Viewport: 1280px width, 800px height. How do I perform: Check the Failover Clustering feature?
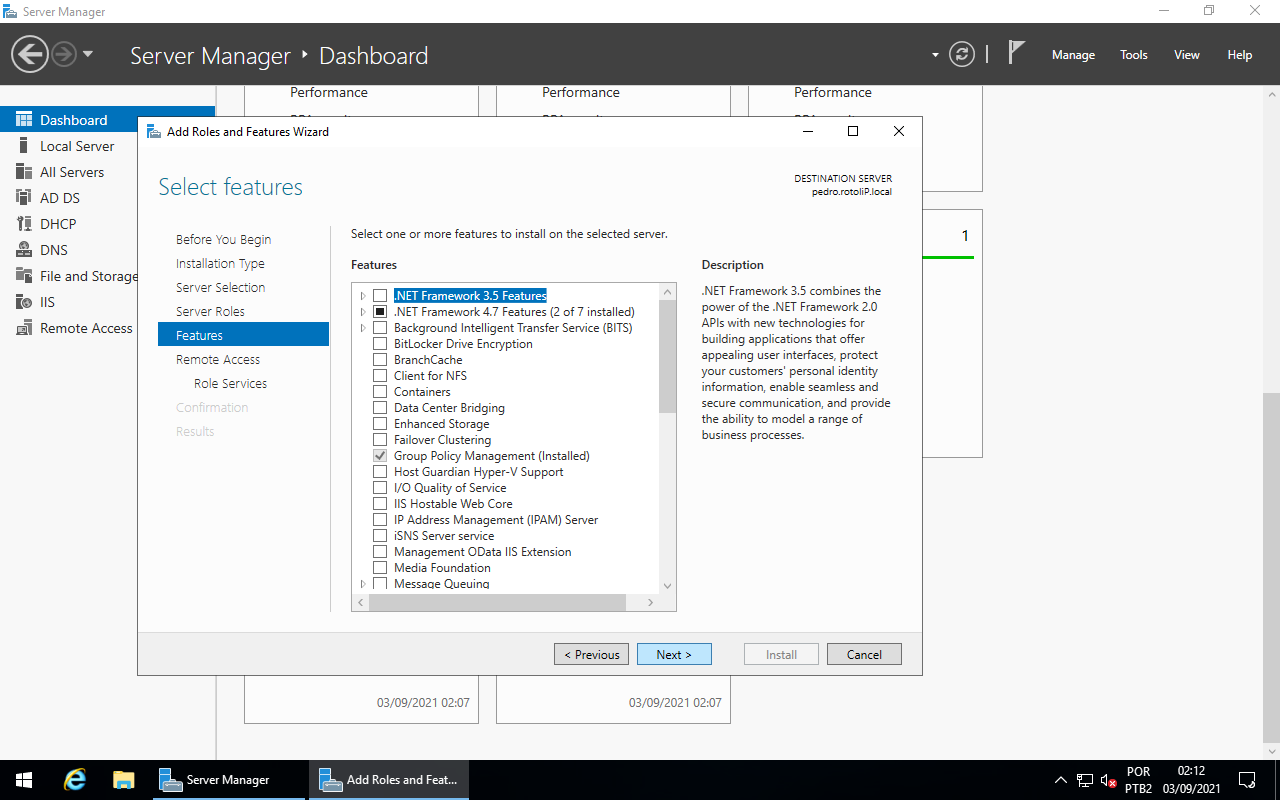click(x=380, y=440)
